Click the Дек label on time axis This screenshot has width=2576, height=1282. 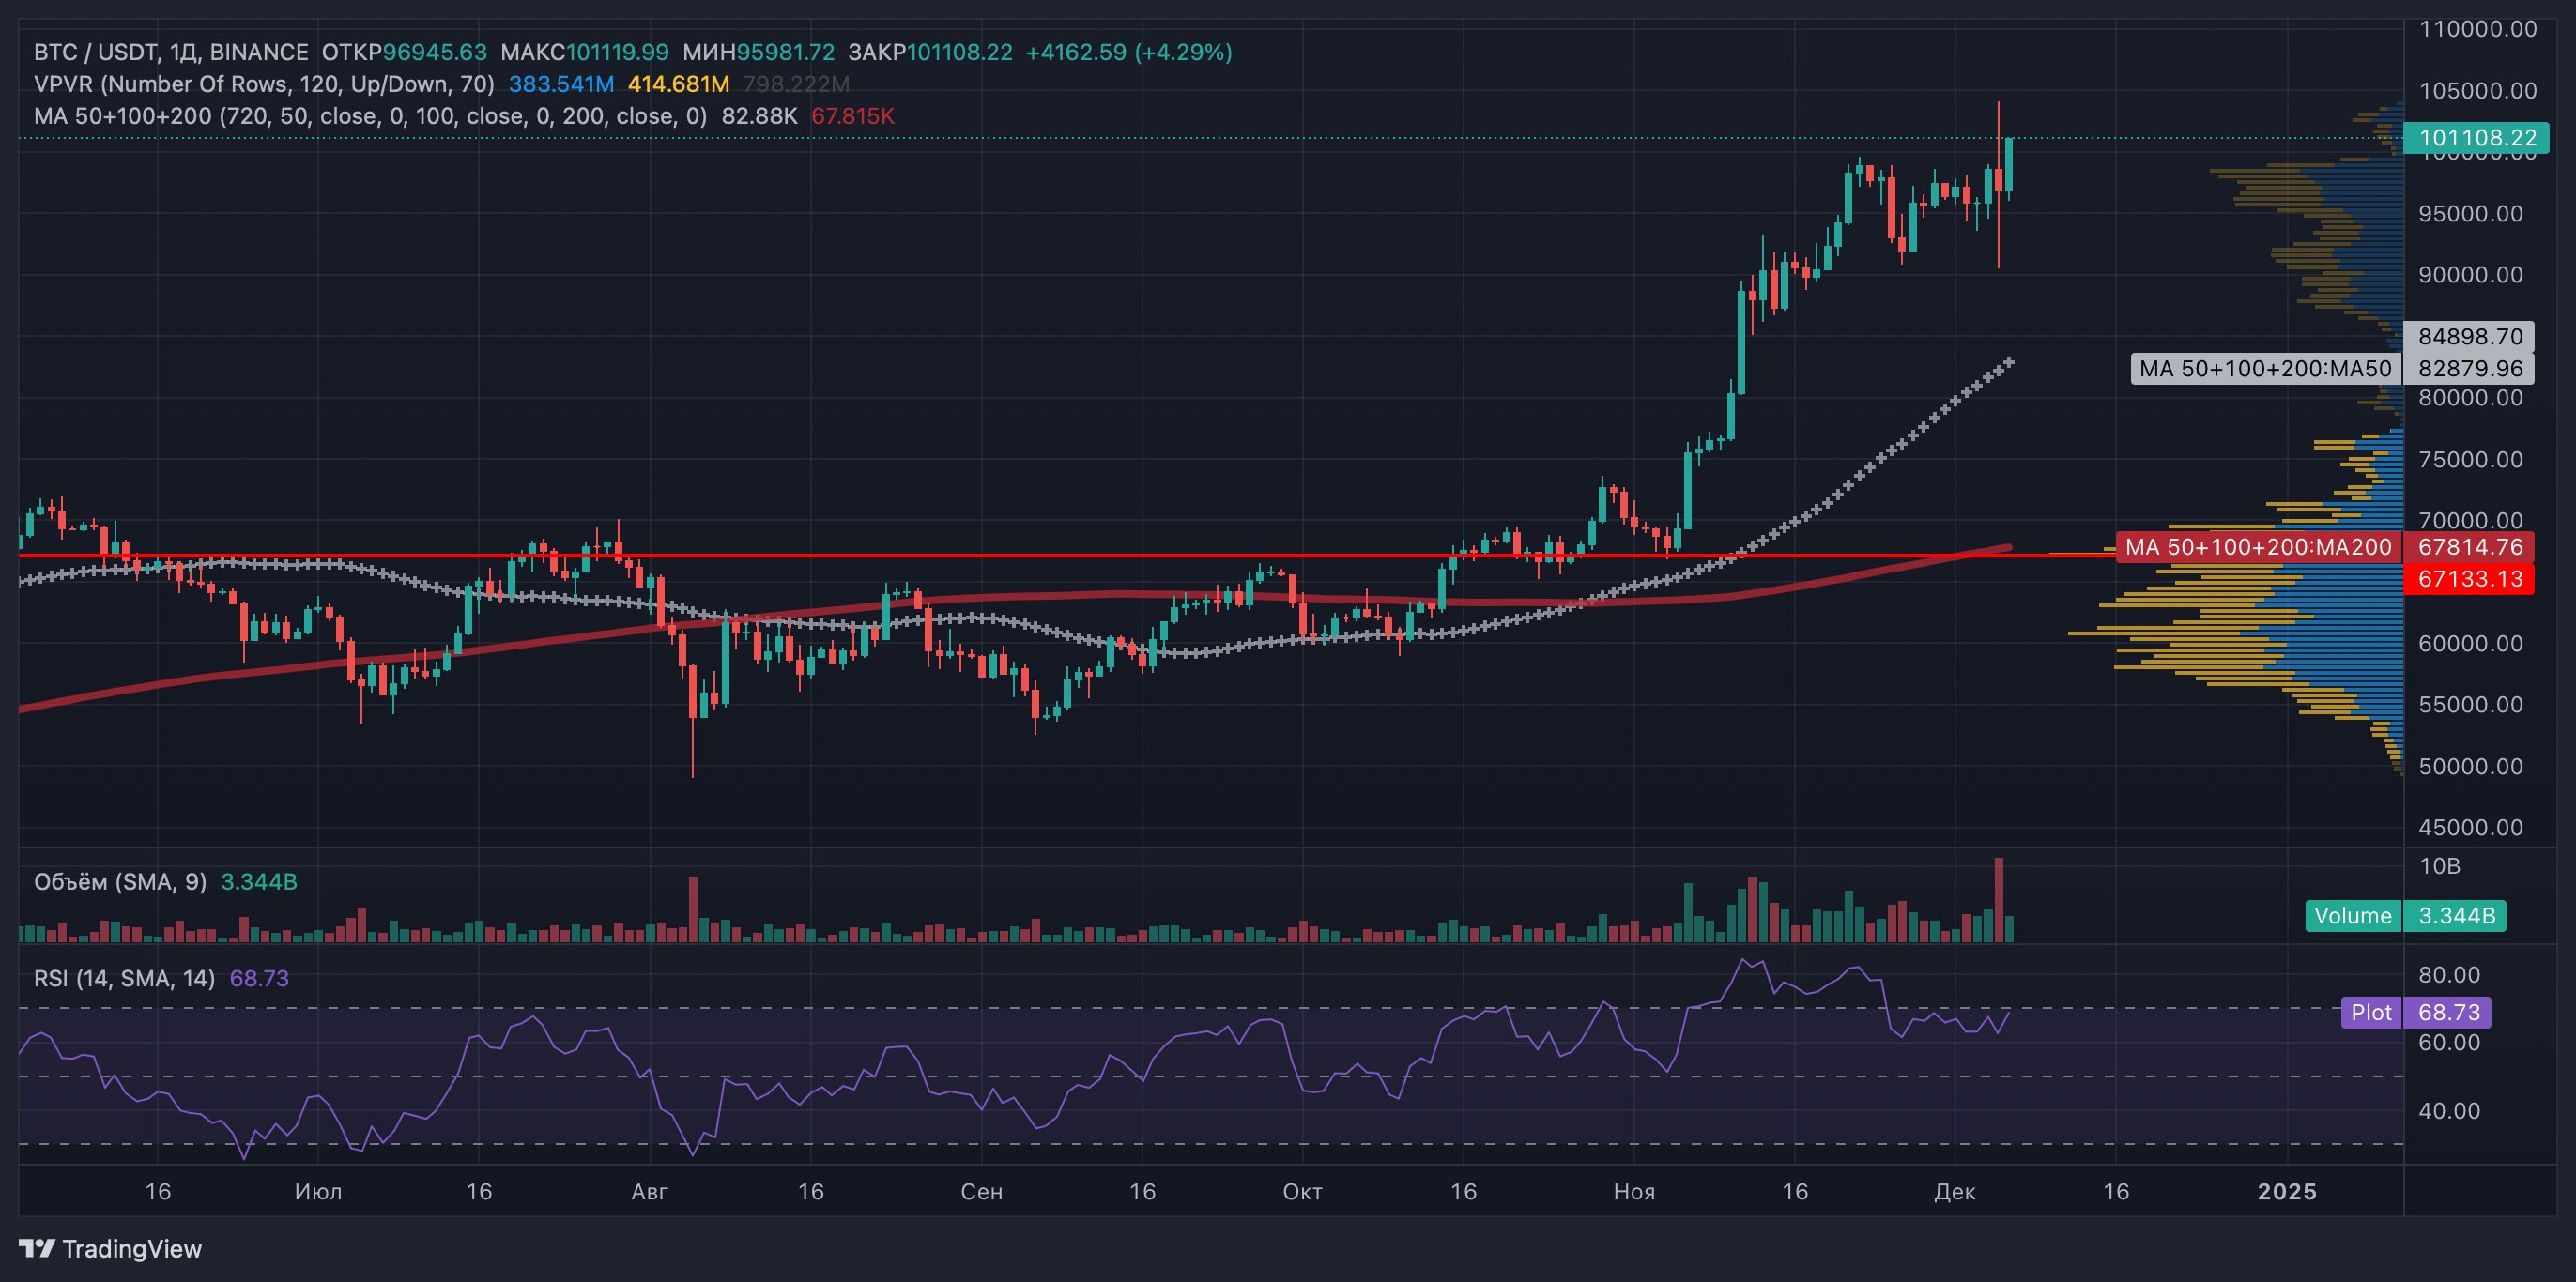point(1954,1192)
